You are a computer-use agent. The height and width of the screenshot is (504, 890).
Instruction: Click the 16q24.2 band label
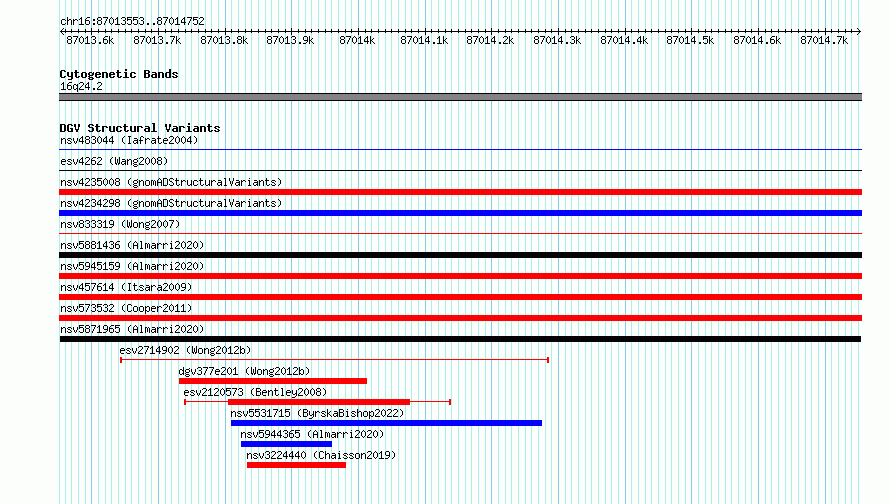coord(81,86)
